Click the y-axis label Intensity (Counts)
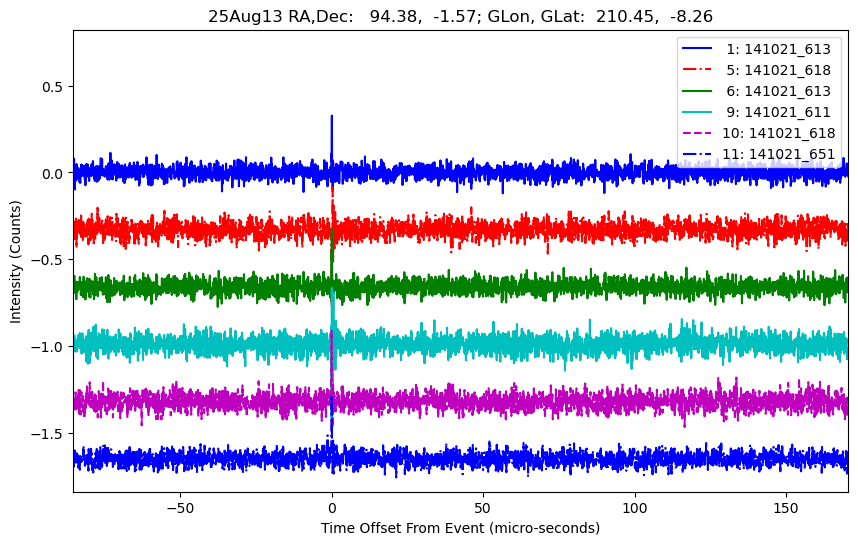The width and height of the screenshot is (858, 545). click(15, 262)
